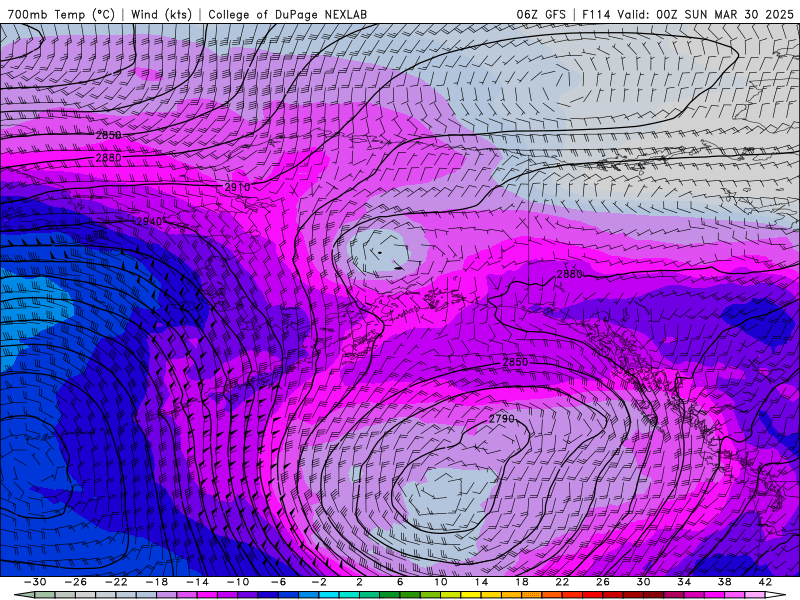800x600 pixels.
Task: Click the 14 color scale label
Action: [x=481, y=582]
